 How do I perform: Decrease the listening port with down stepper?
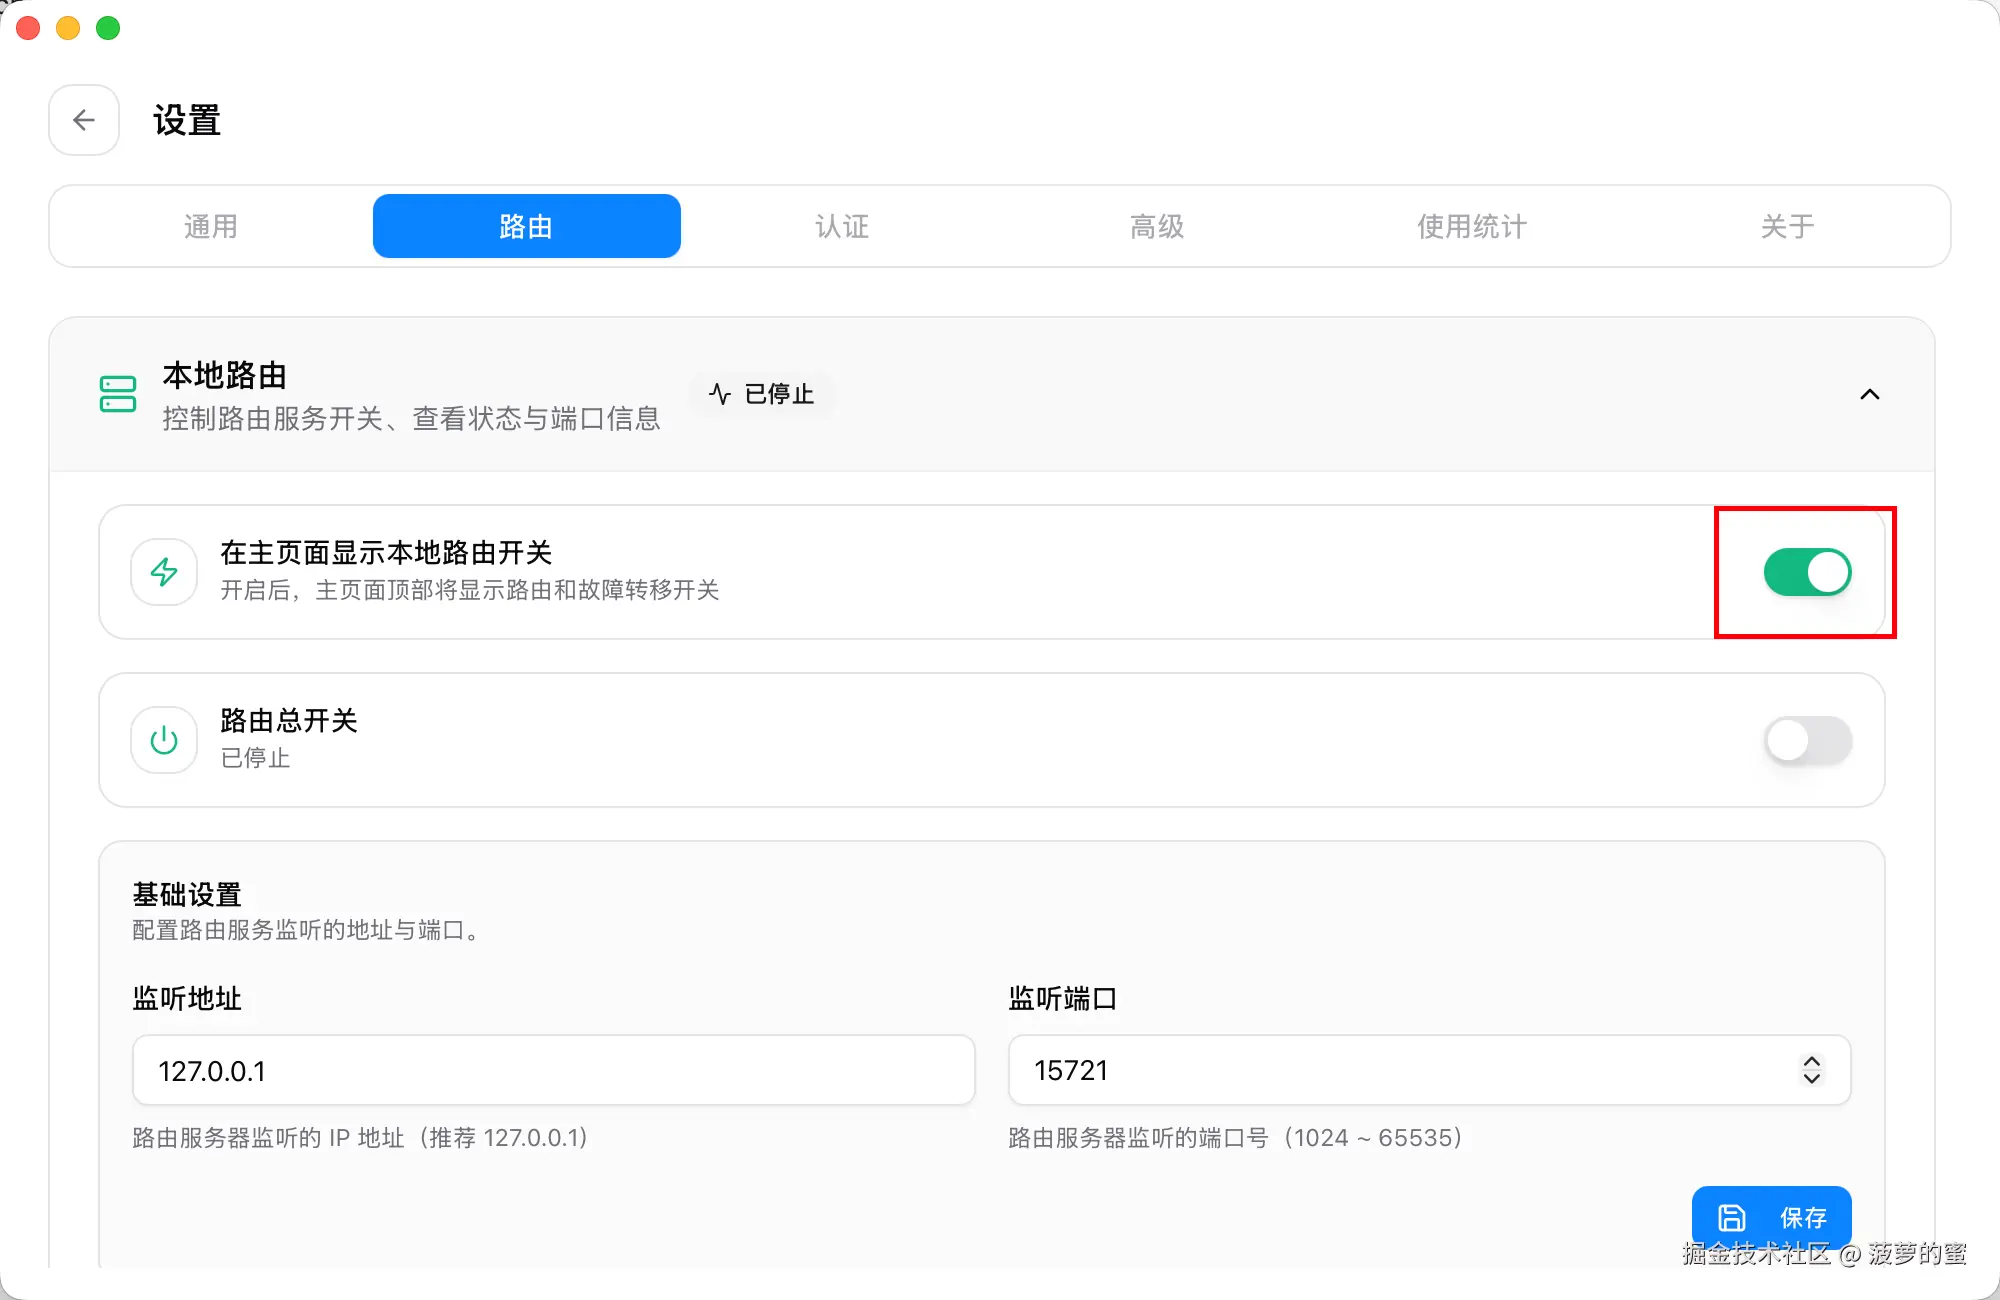(1811, 1079)
